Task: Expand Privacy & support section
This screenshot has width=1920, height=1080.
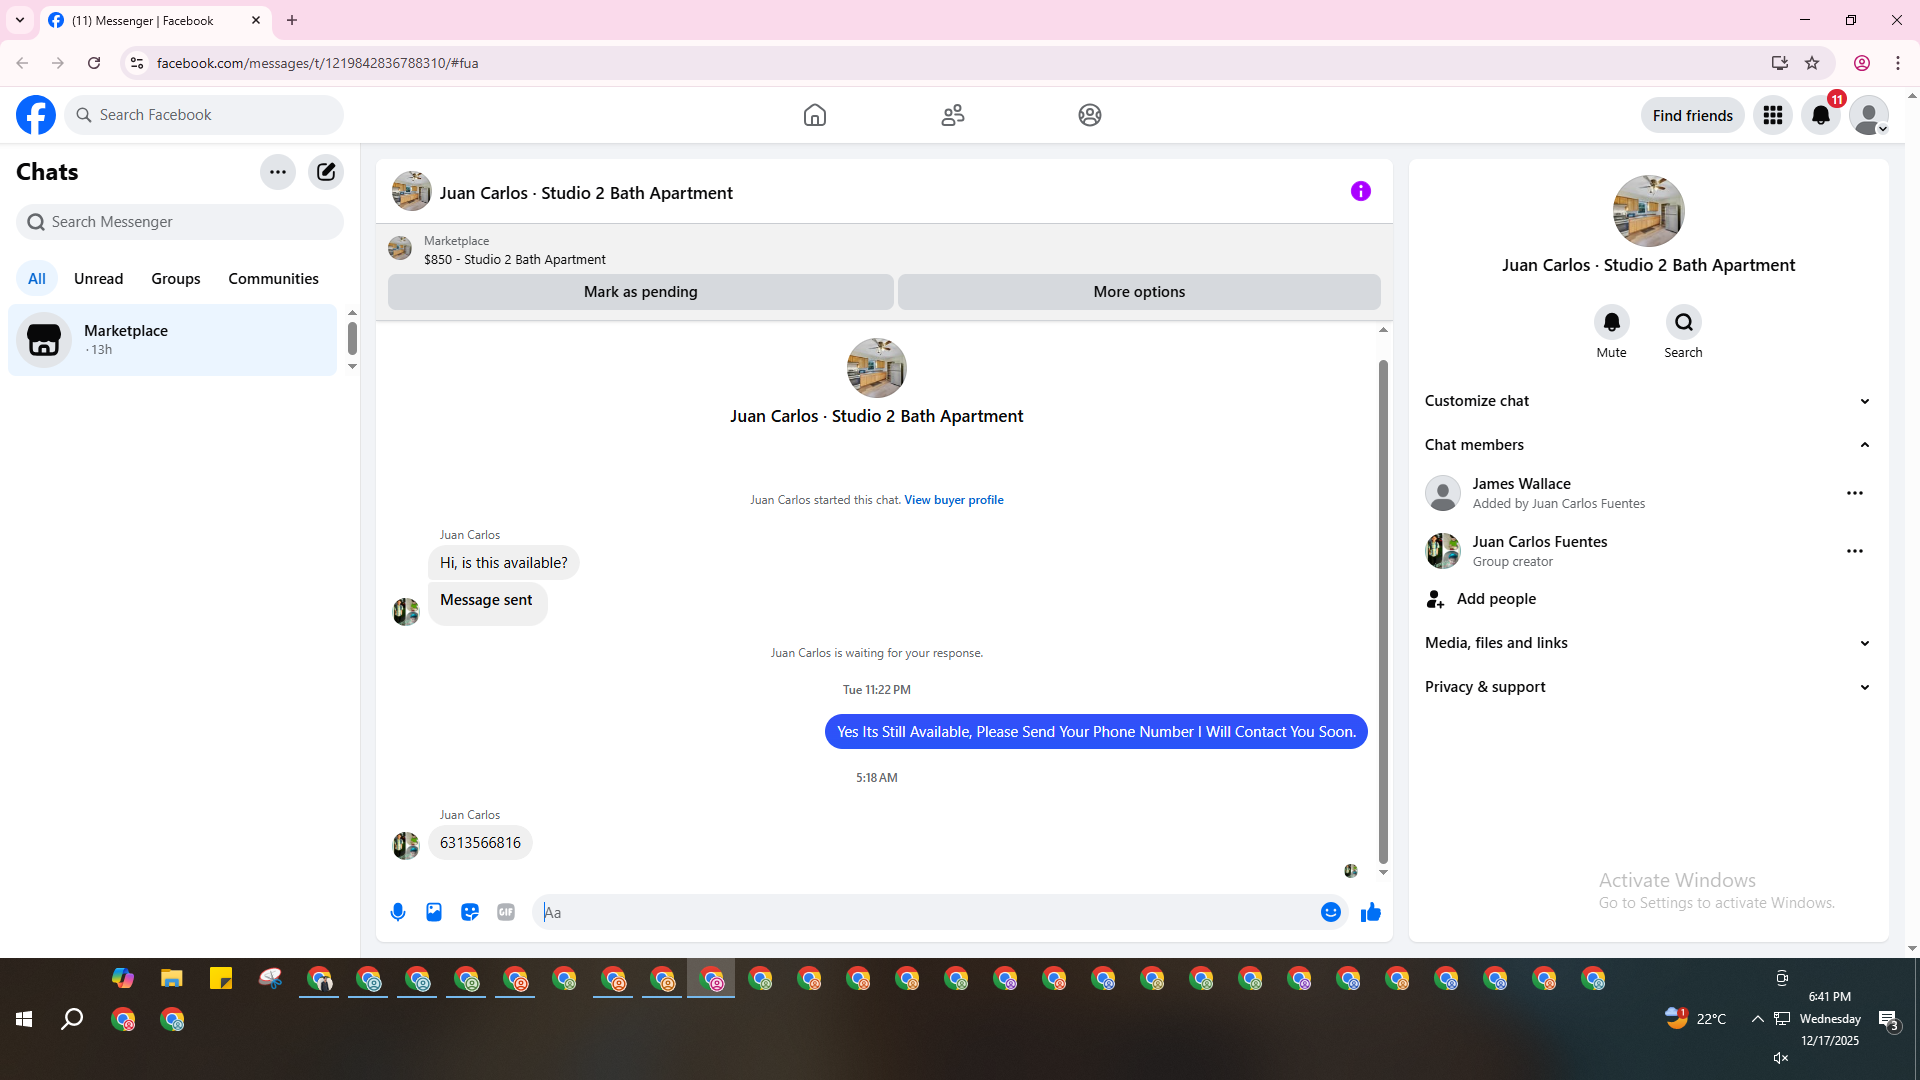Action: tap(1864, 687)
